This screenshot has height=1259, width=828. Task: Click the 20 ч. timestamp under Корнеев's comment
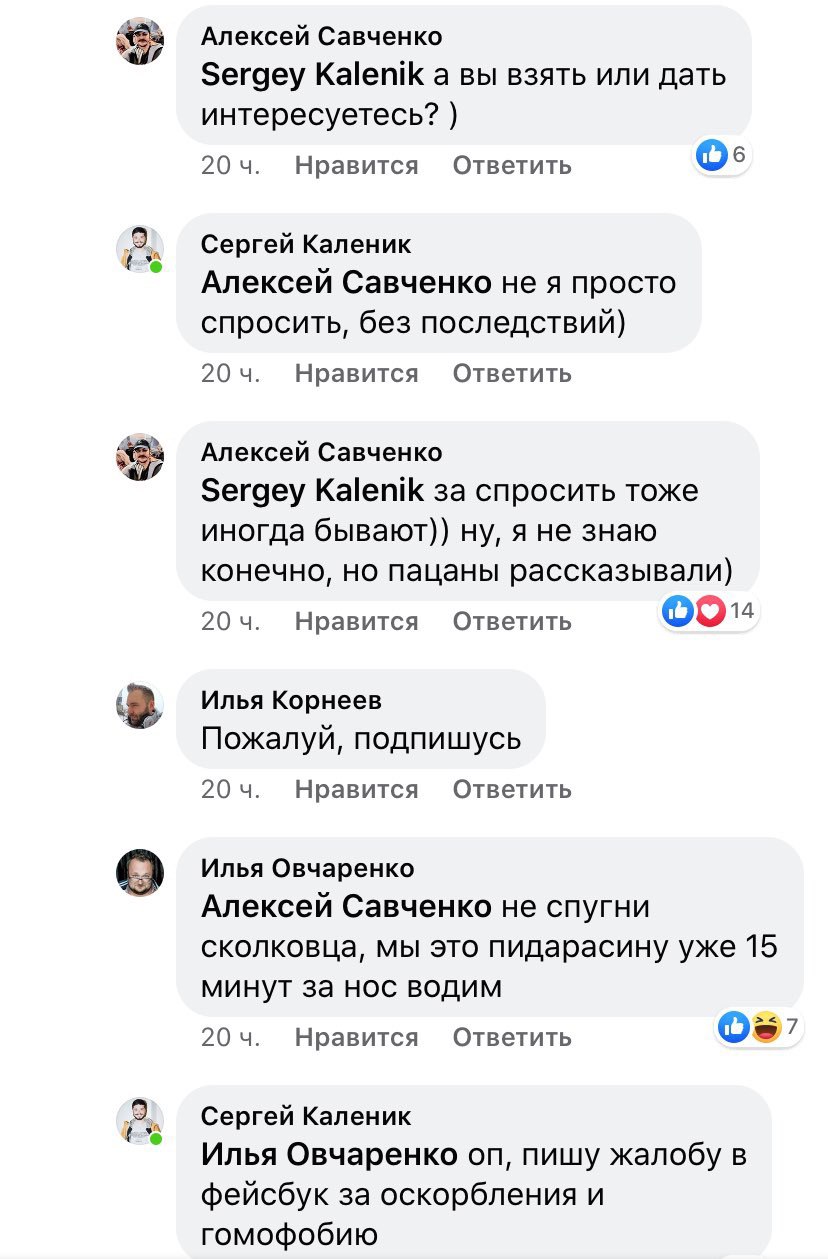230,789
